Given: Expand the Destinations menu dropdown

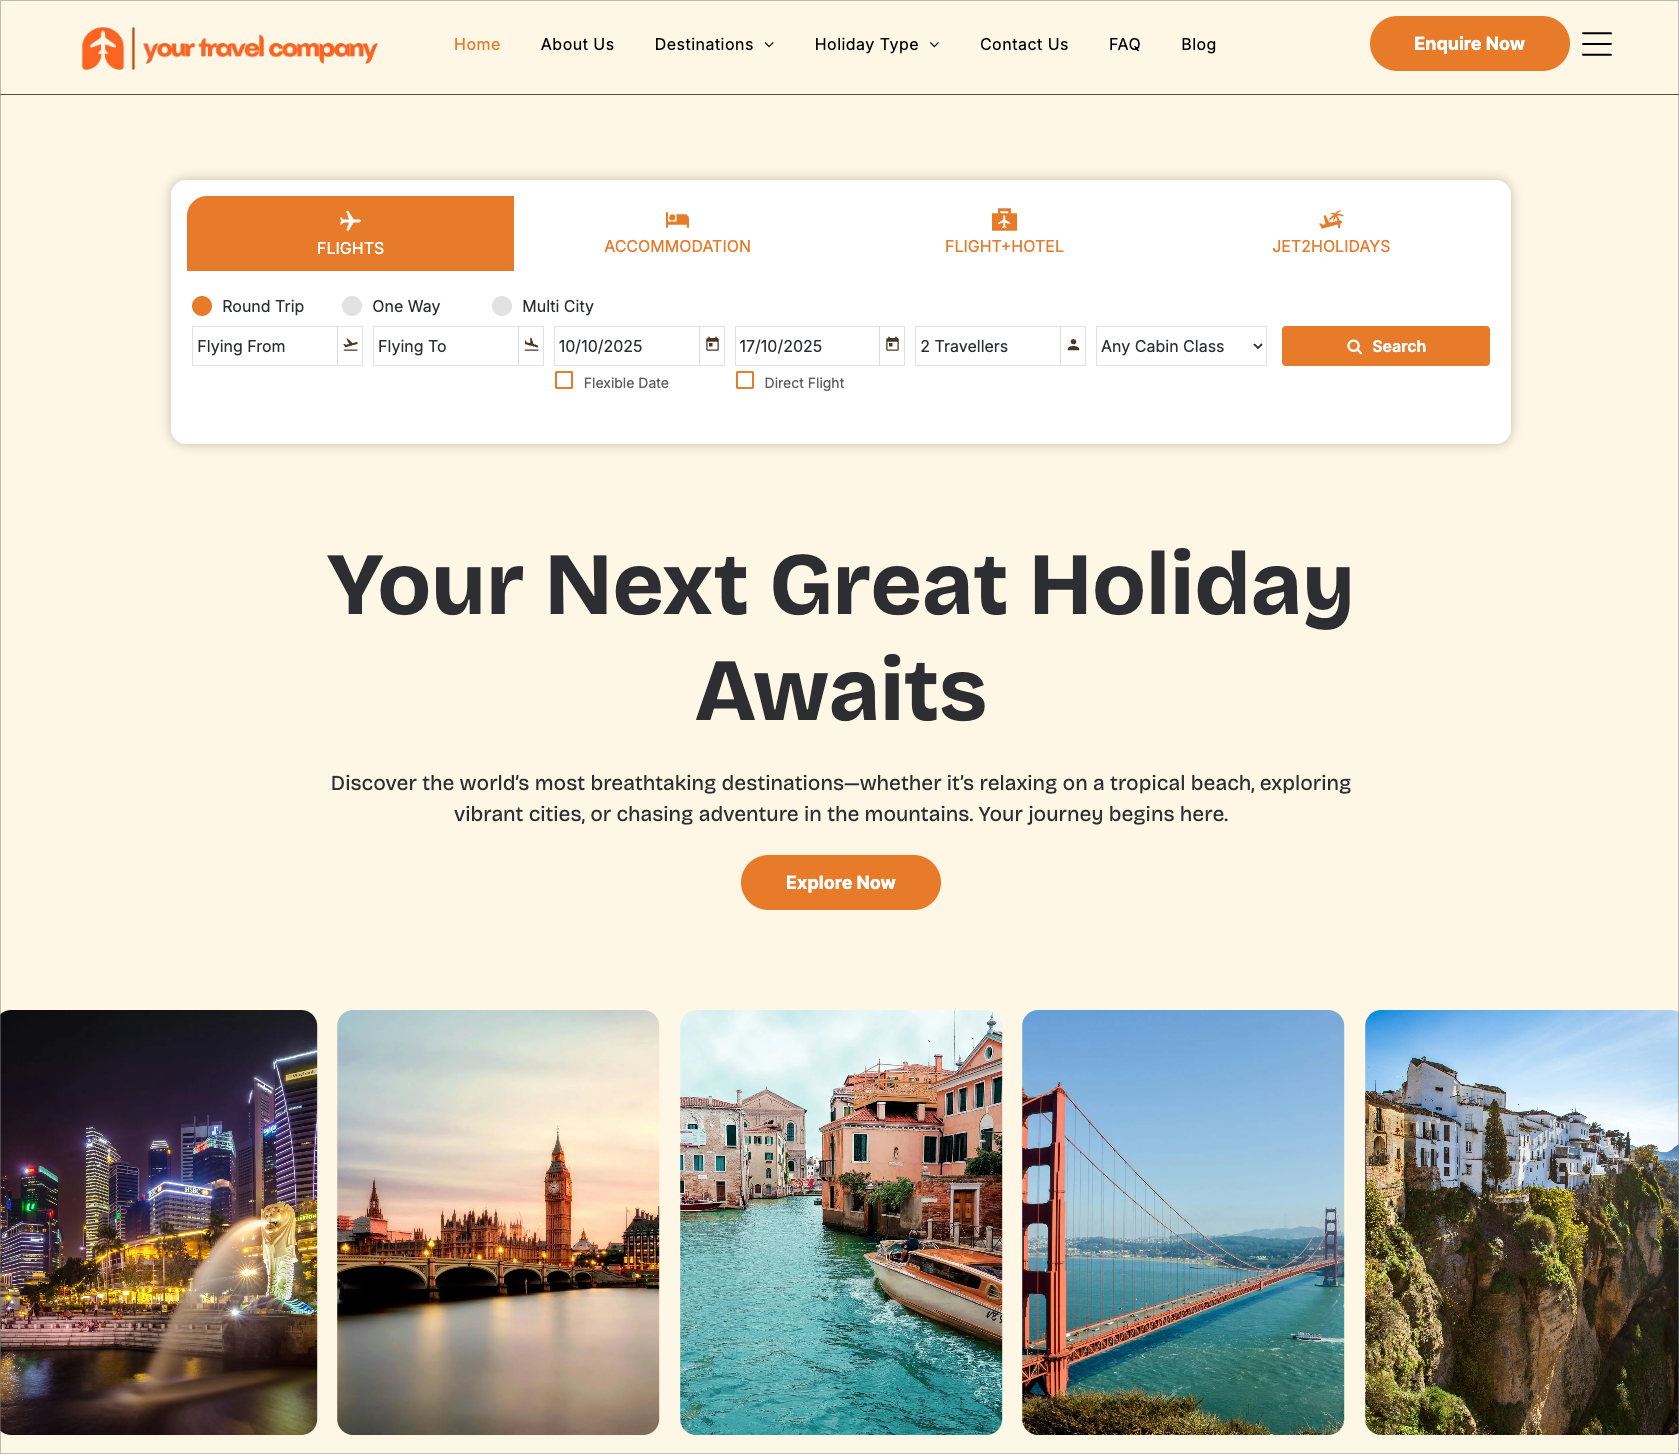Looking at the screenshot, I should 714,44.
